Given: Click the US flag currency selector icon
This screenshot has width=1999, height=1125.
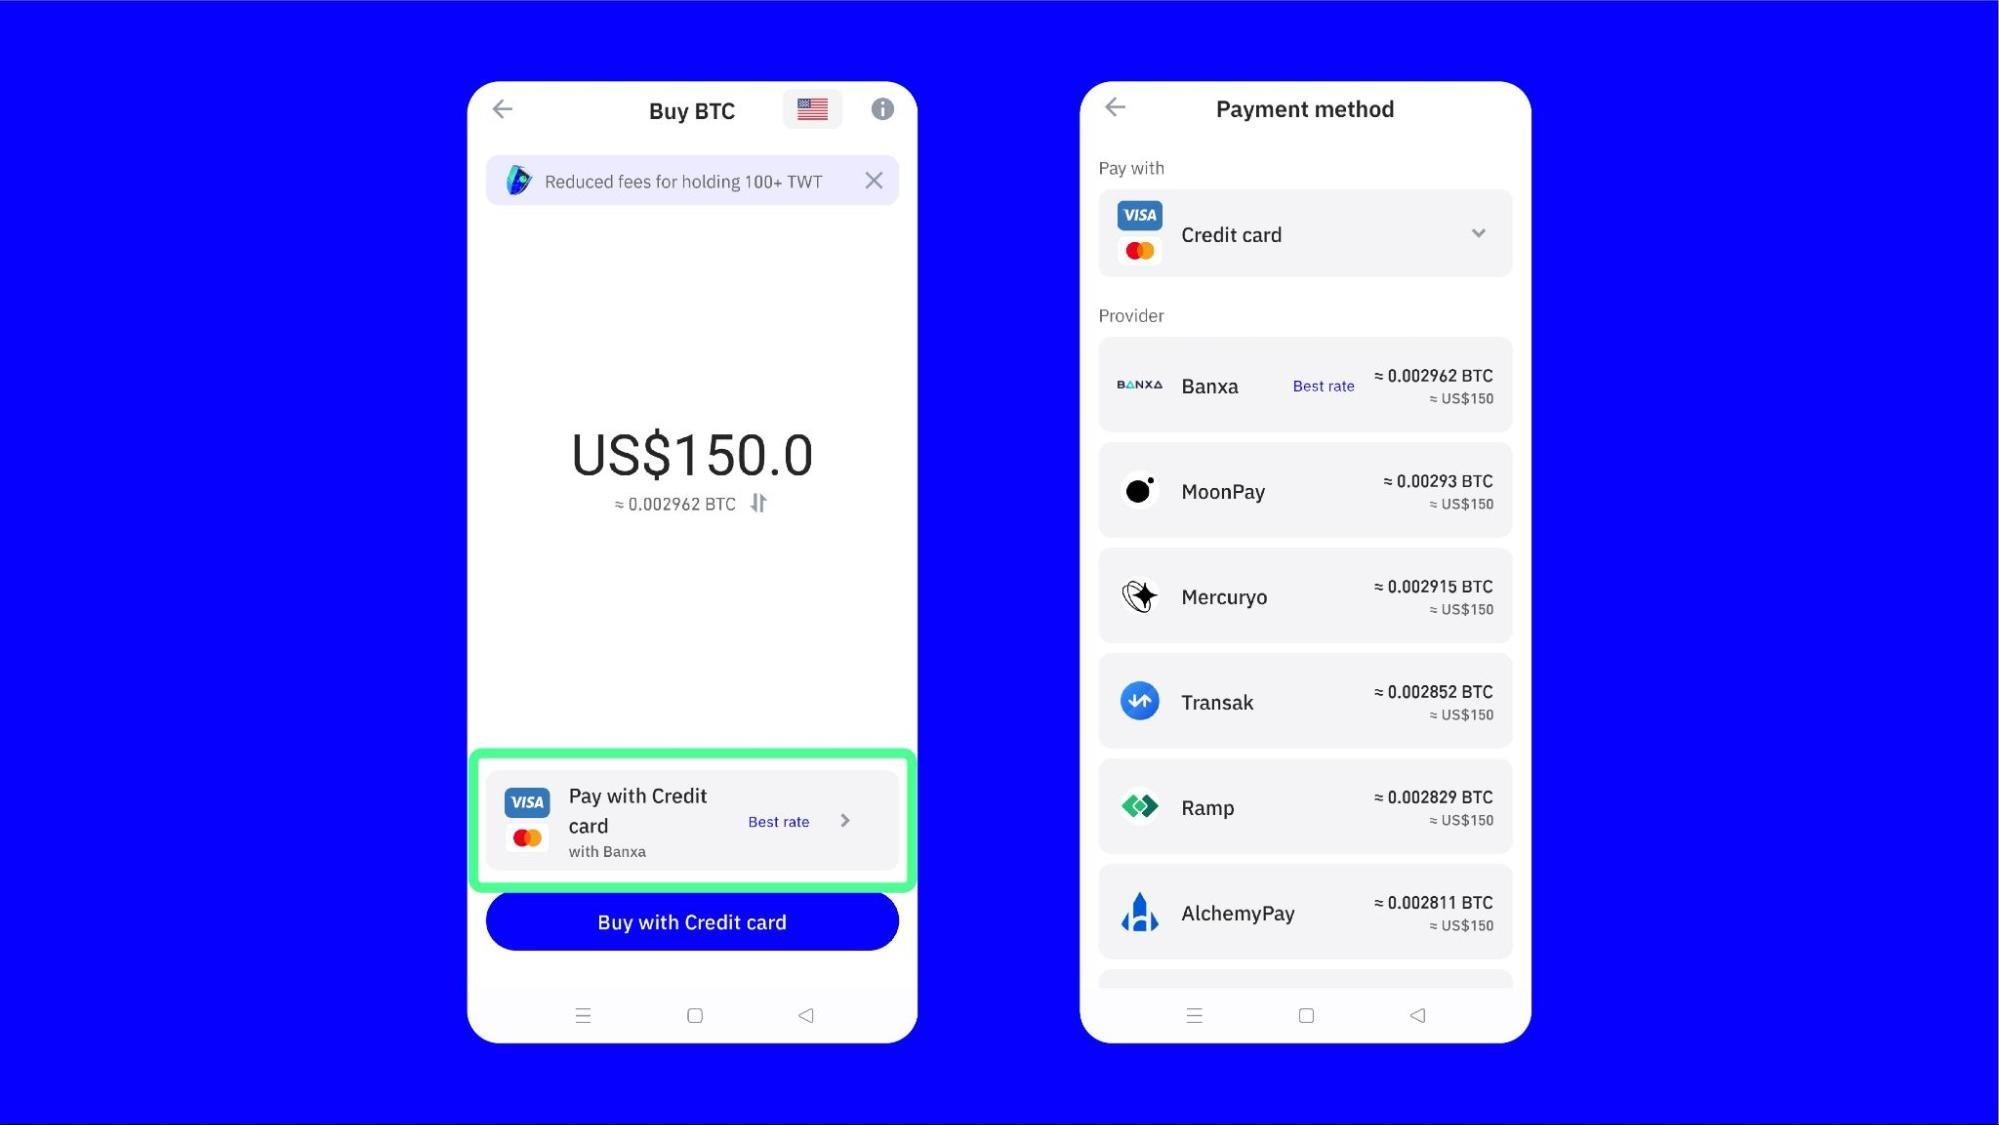Looking at the screenshot, I should 810,110.
